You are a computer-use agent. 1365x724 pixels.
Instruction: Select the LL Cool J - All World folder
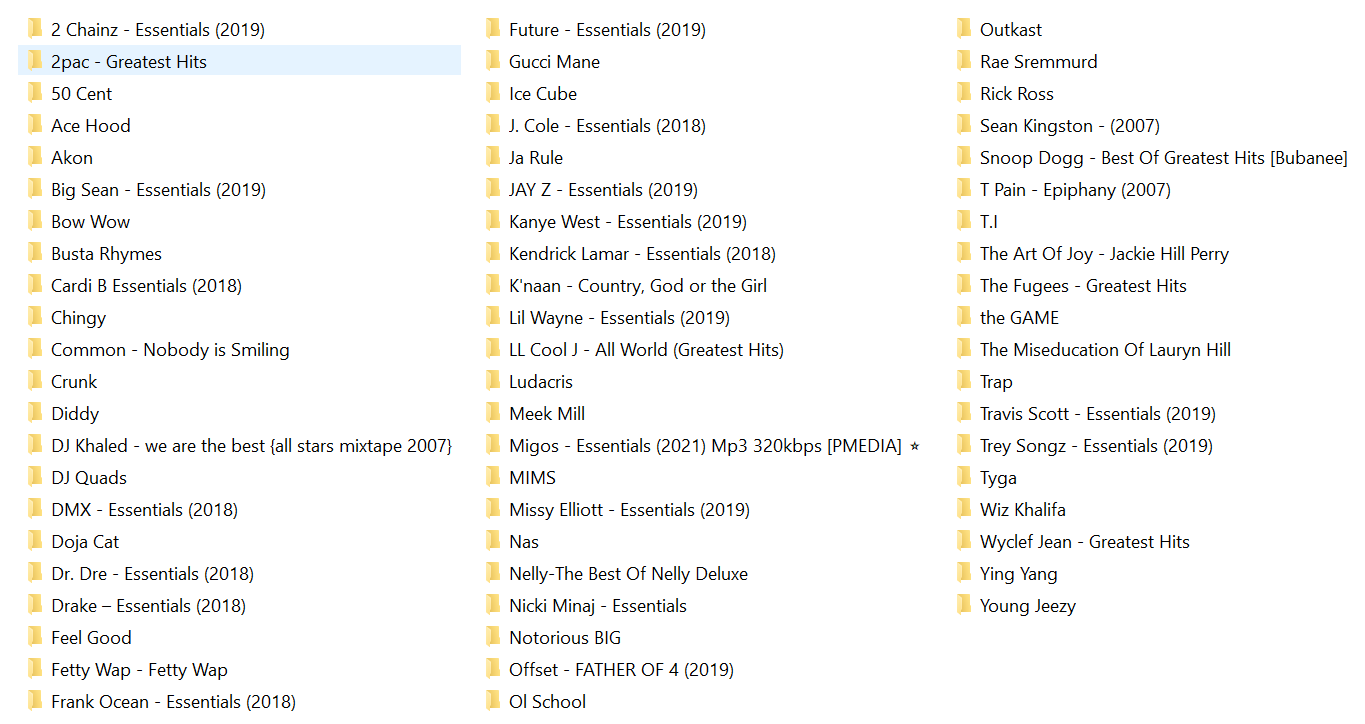point(645,349)
